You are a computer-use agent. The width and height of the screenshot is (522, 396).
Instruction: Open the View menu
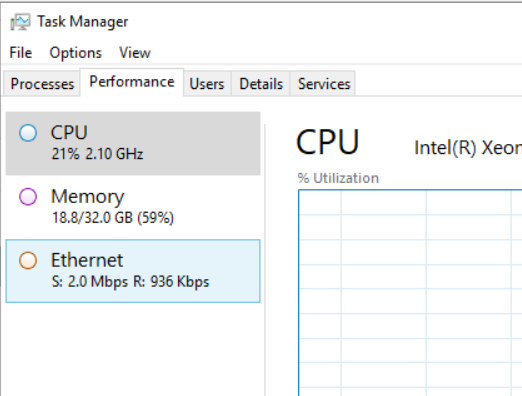tap(135, 53)
